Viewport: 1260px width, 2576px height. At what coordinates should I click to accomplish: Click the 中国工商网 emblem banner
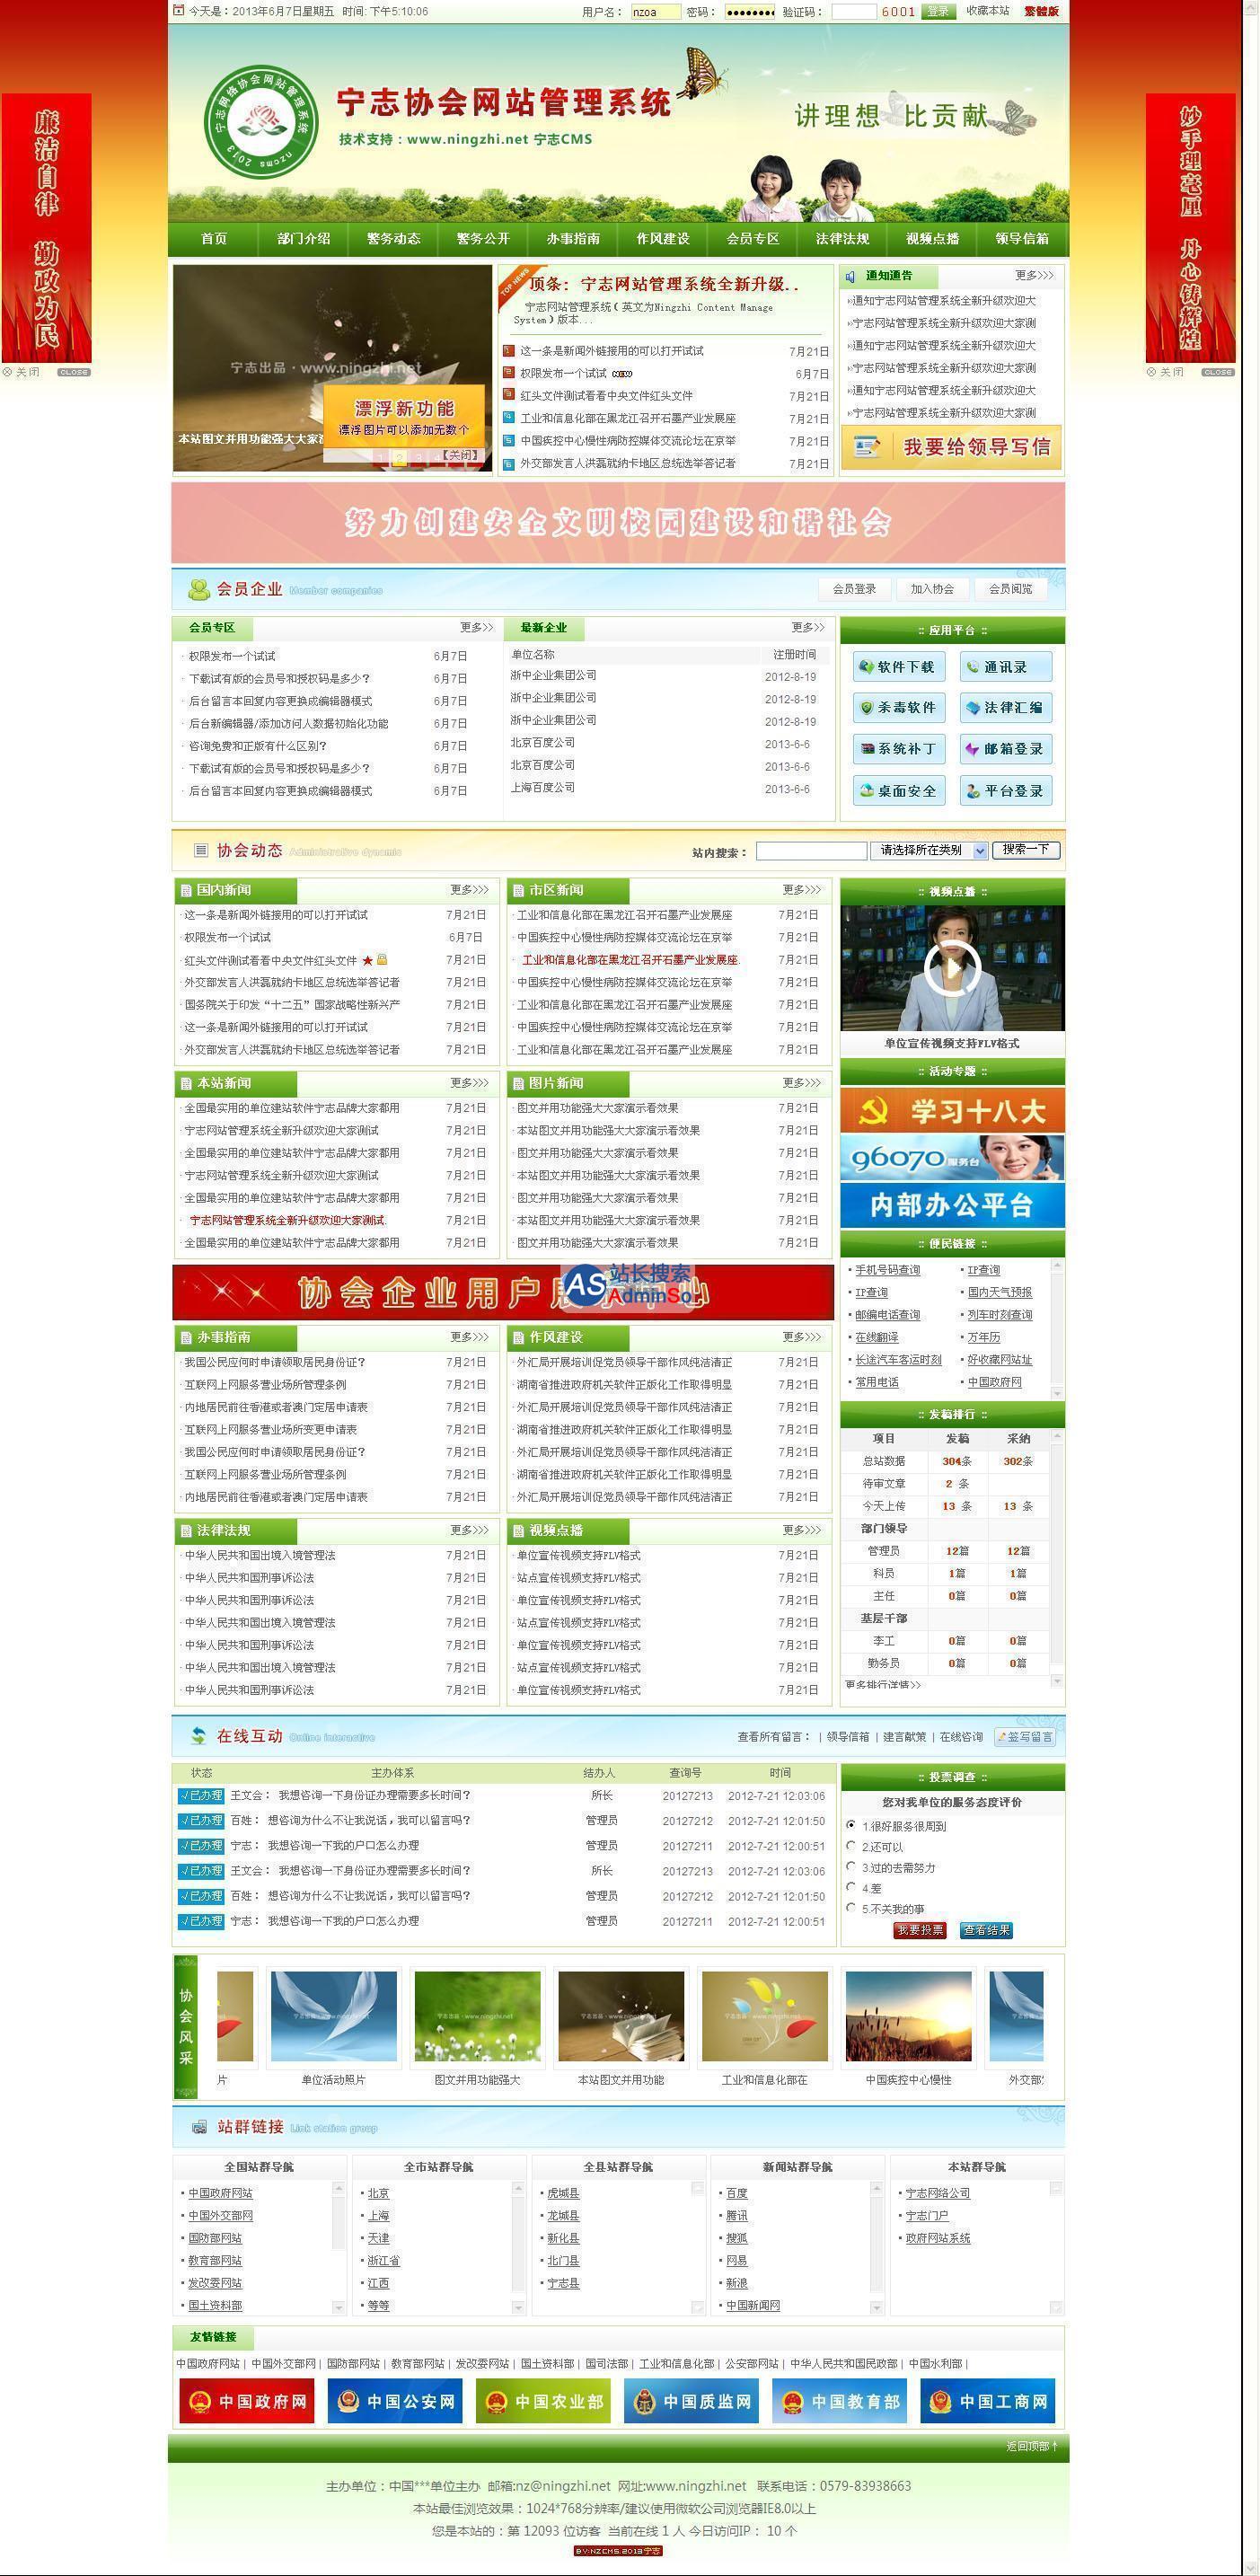pyautogui.click(x=988, y=2401)
